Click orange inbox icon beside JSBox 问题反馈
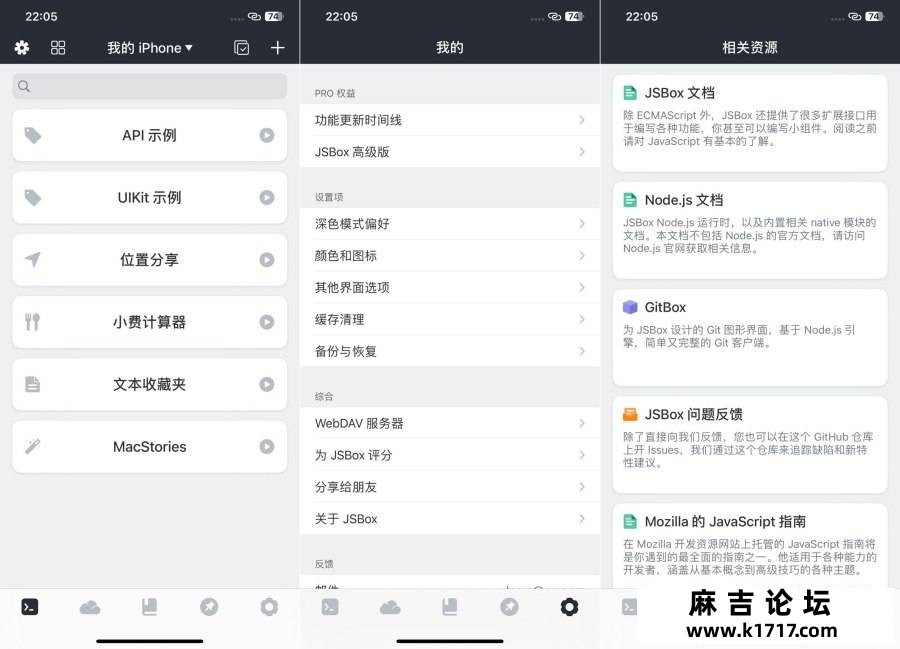 [630, 414]
